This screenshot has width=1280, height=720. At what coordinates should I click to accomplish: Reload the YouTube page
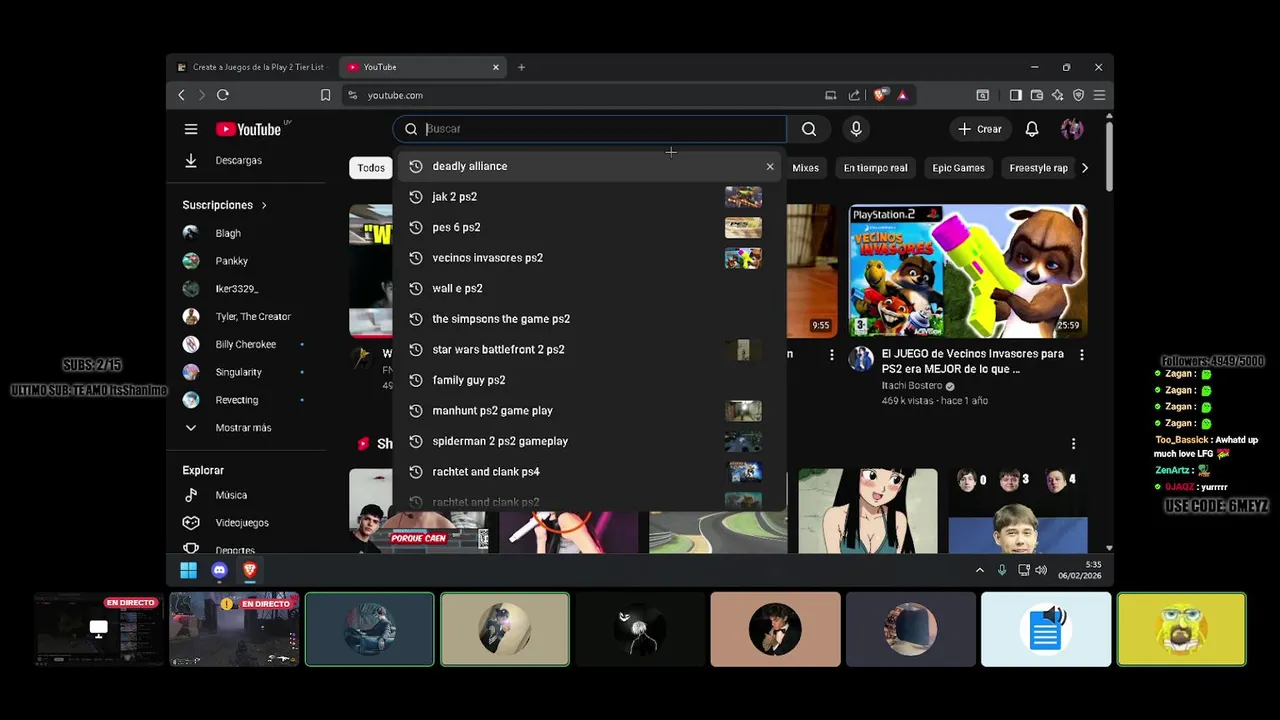[x=222, y=95]
